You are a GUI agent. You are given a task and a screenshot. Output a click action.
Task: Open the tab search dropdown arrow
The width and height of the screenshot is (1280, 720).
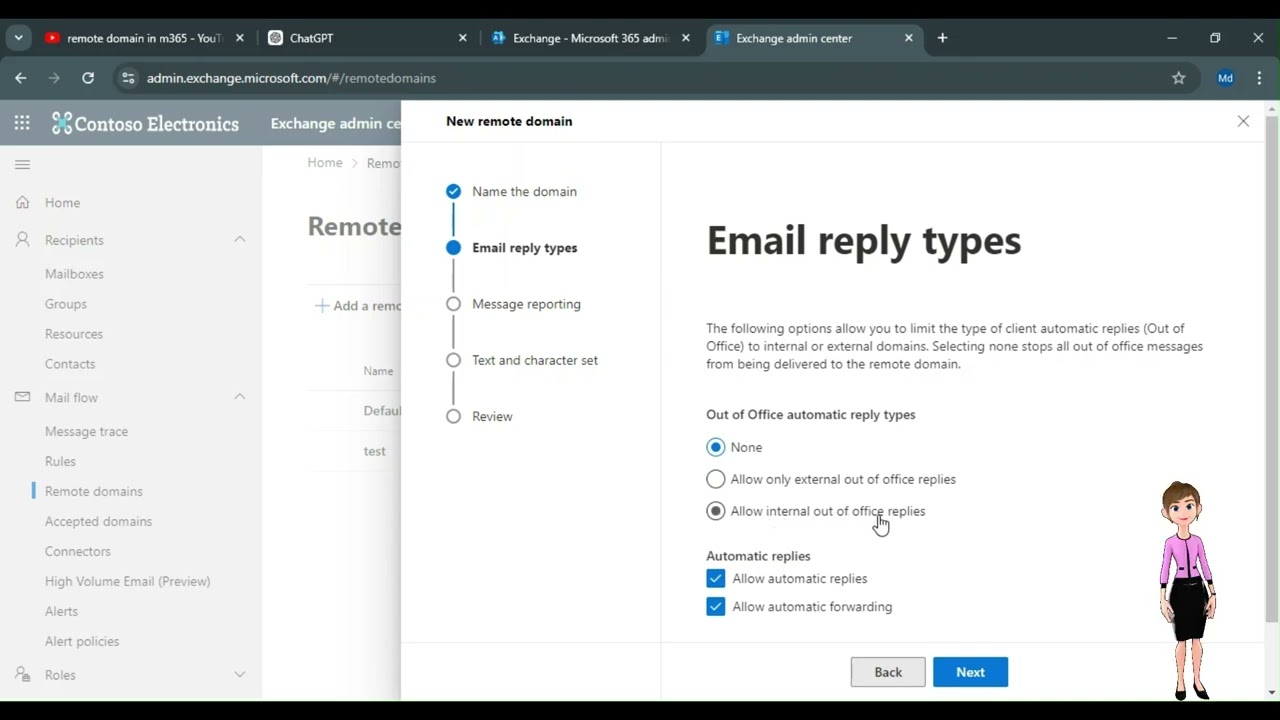point(18,38)
